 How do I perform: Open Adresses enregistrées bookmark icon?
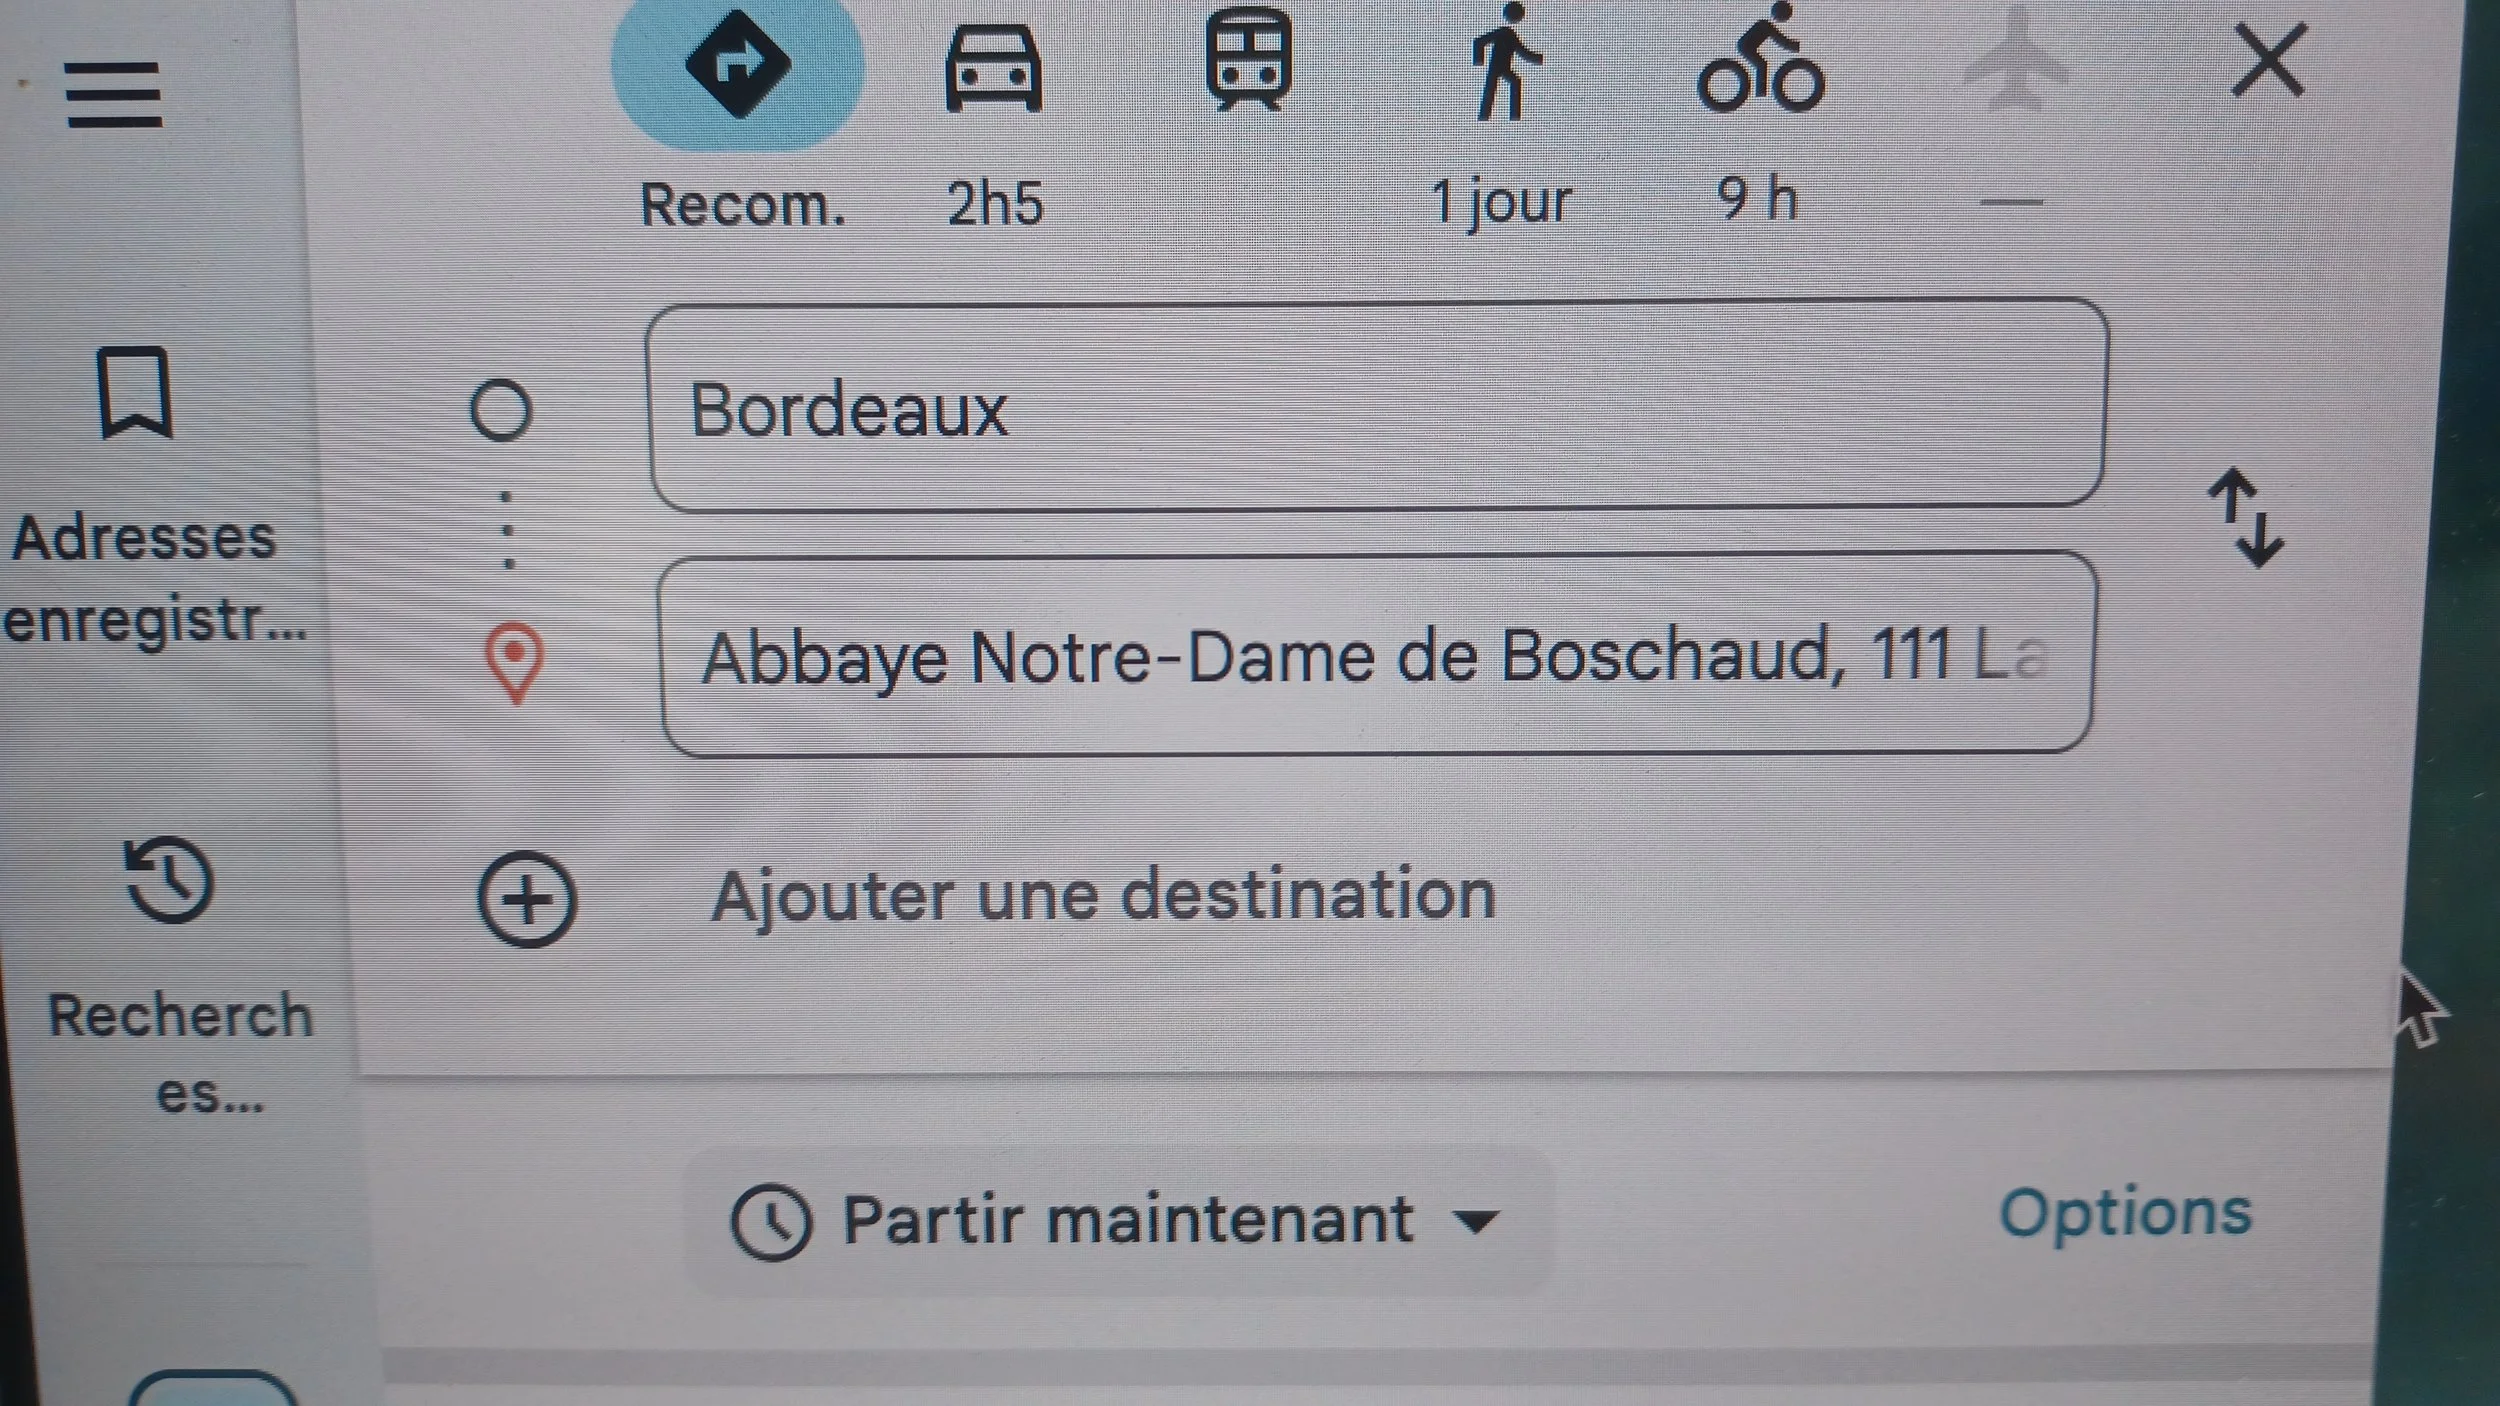[x=136, y=392]
